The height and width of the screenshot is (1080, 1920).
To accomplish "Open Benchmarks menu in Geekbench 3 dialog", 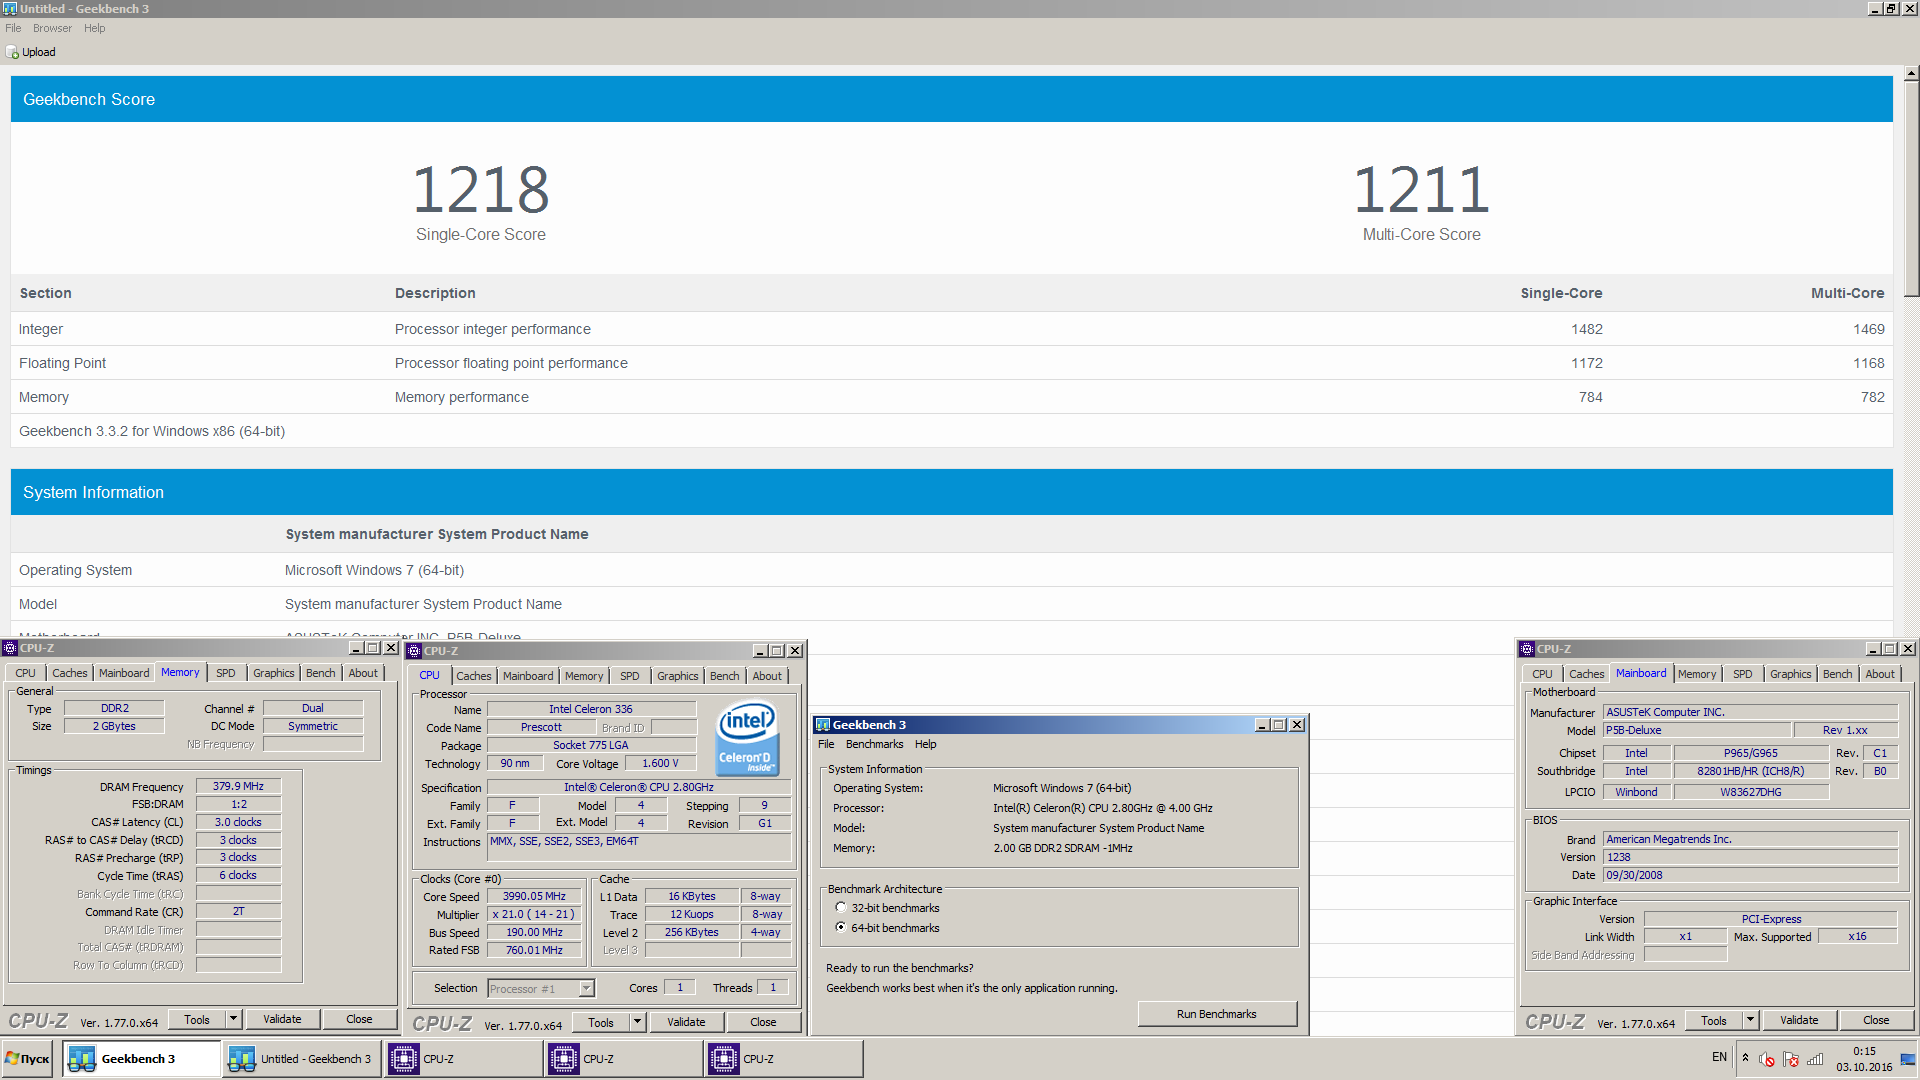I will tap(874, 744).
